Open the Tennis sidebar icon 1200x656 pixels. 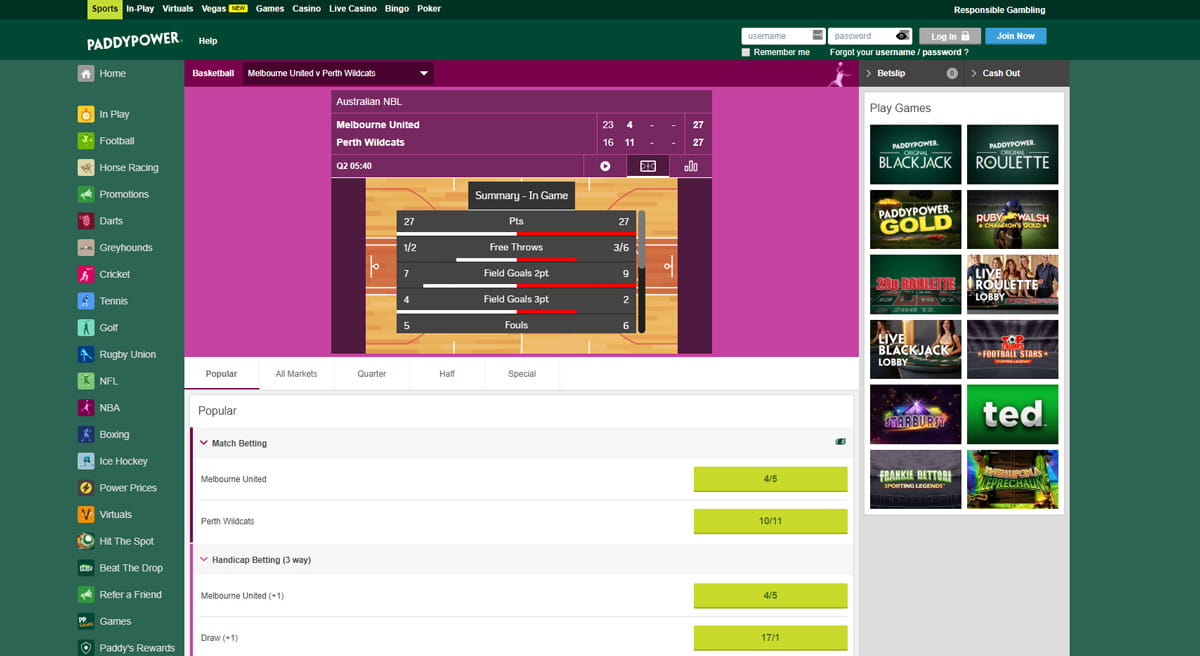click(x=86, y=301)
